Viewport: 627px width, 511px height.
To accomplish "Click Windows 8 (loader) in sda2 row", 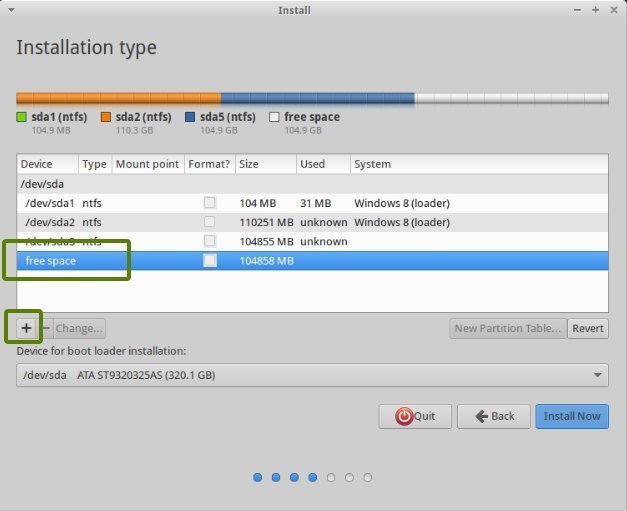I will click(x=402, y=222).
